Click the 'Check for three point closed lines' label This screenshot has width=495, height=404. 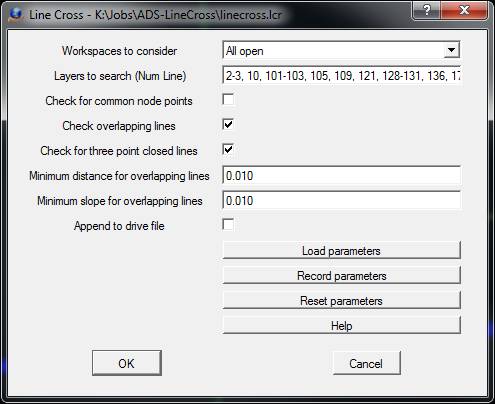tap(119, 151)
